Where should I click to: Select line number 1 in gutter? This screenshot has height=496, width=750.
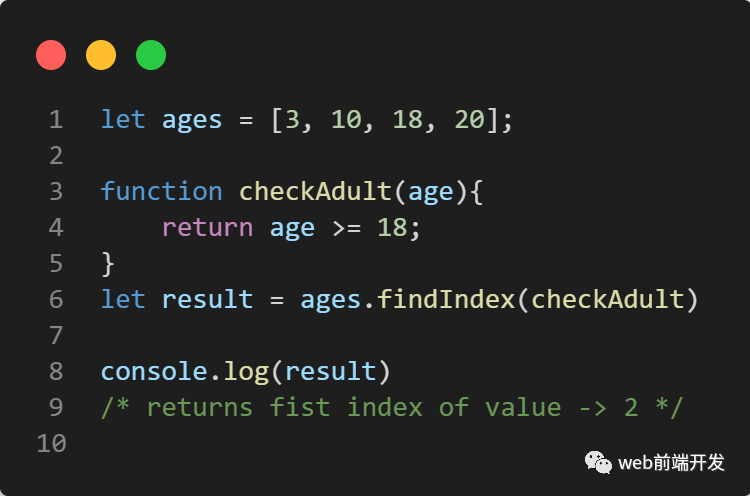click(55, 120)
